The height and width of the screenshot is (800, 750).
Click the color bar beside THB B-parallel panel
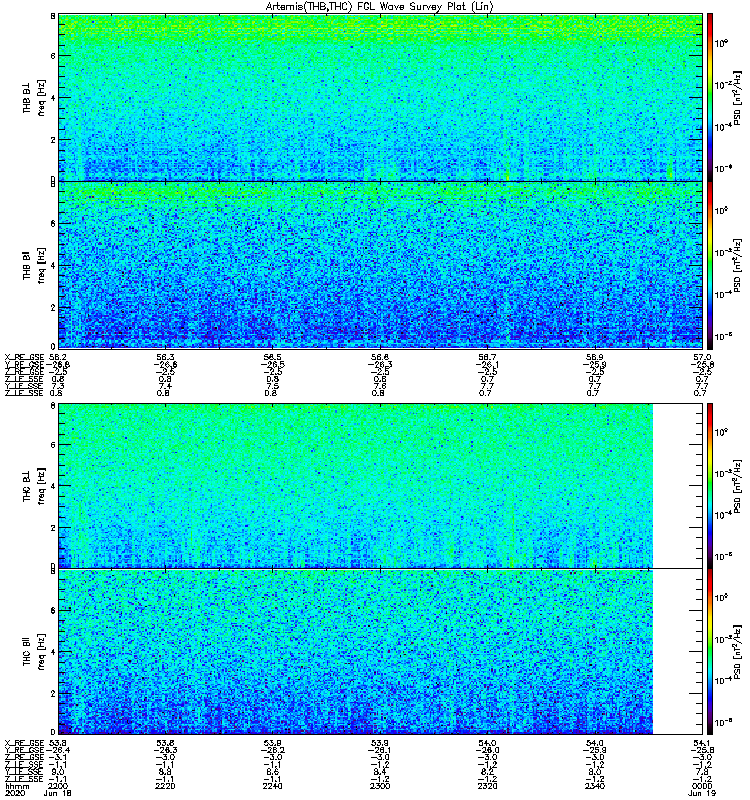pyautogui.click(x=710, y=265)
